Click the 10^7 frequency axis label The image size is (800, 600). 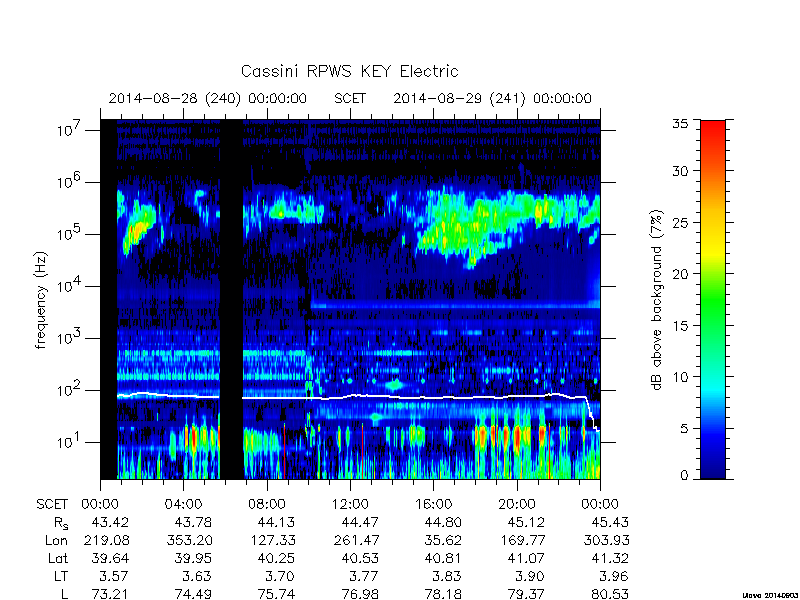[68, 131]
